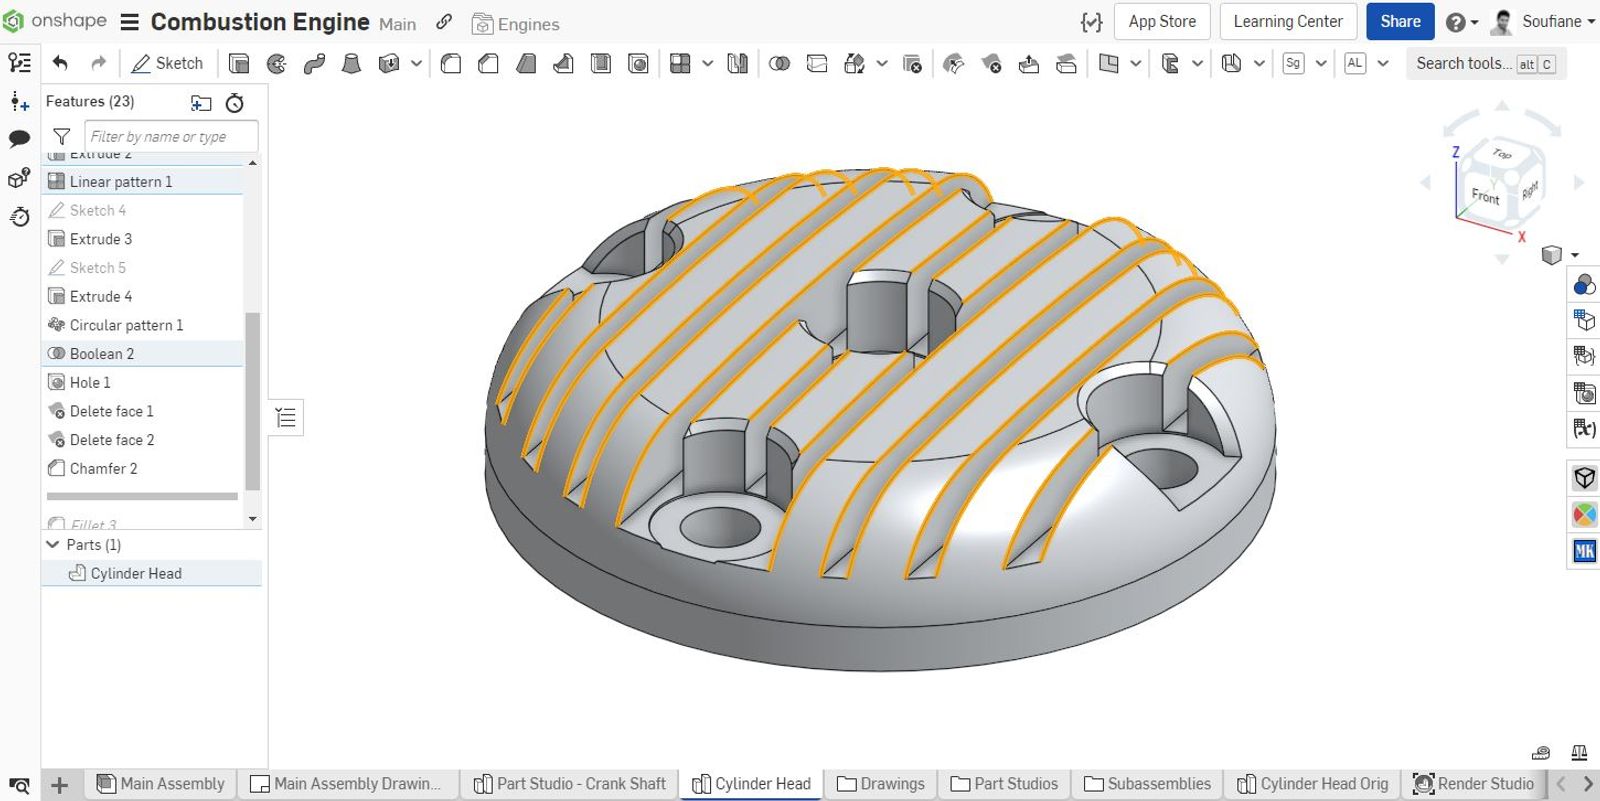The image size is (1600, 801).
Task: Click the Shell tool icon
Action: click(601, 64)
